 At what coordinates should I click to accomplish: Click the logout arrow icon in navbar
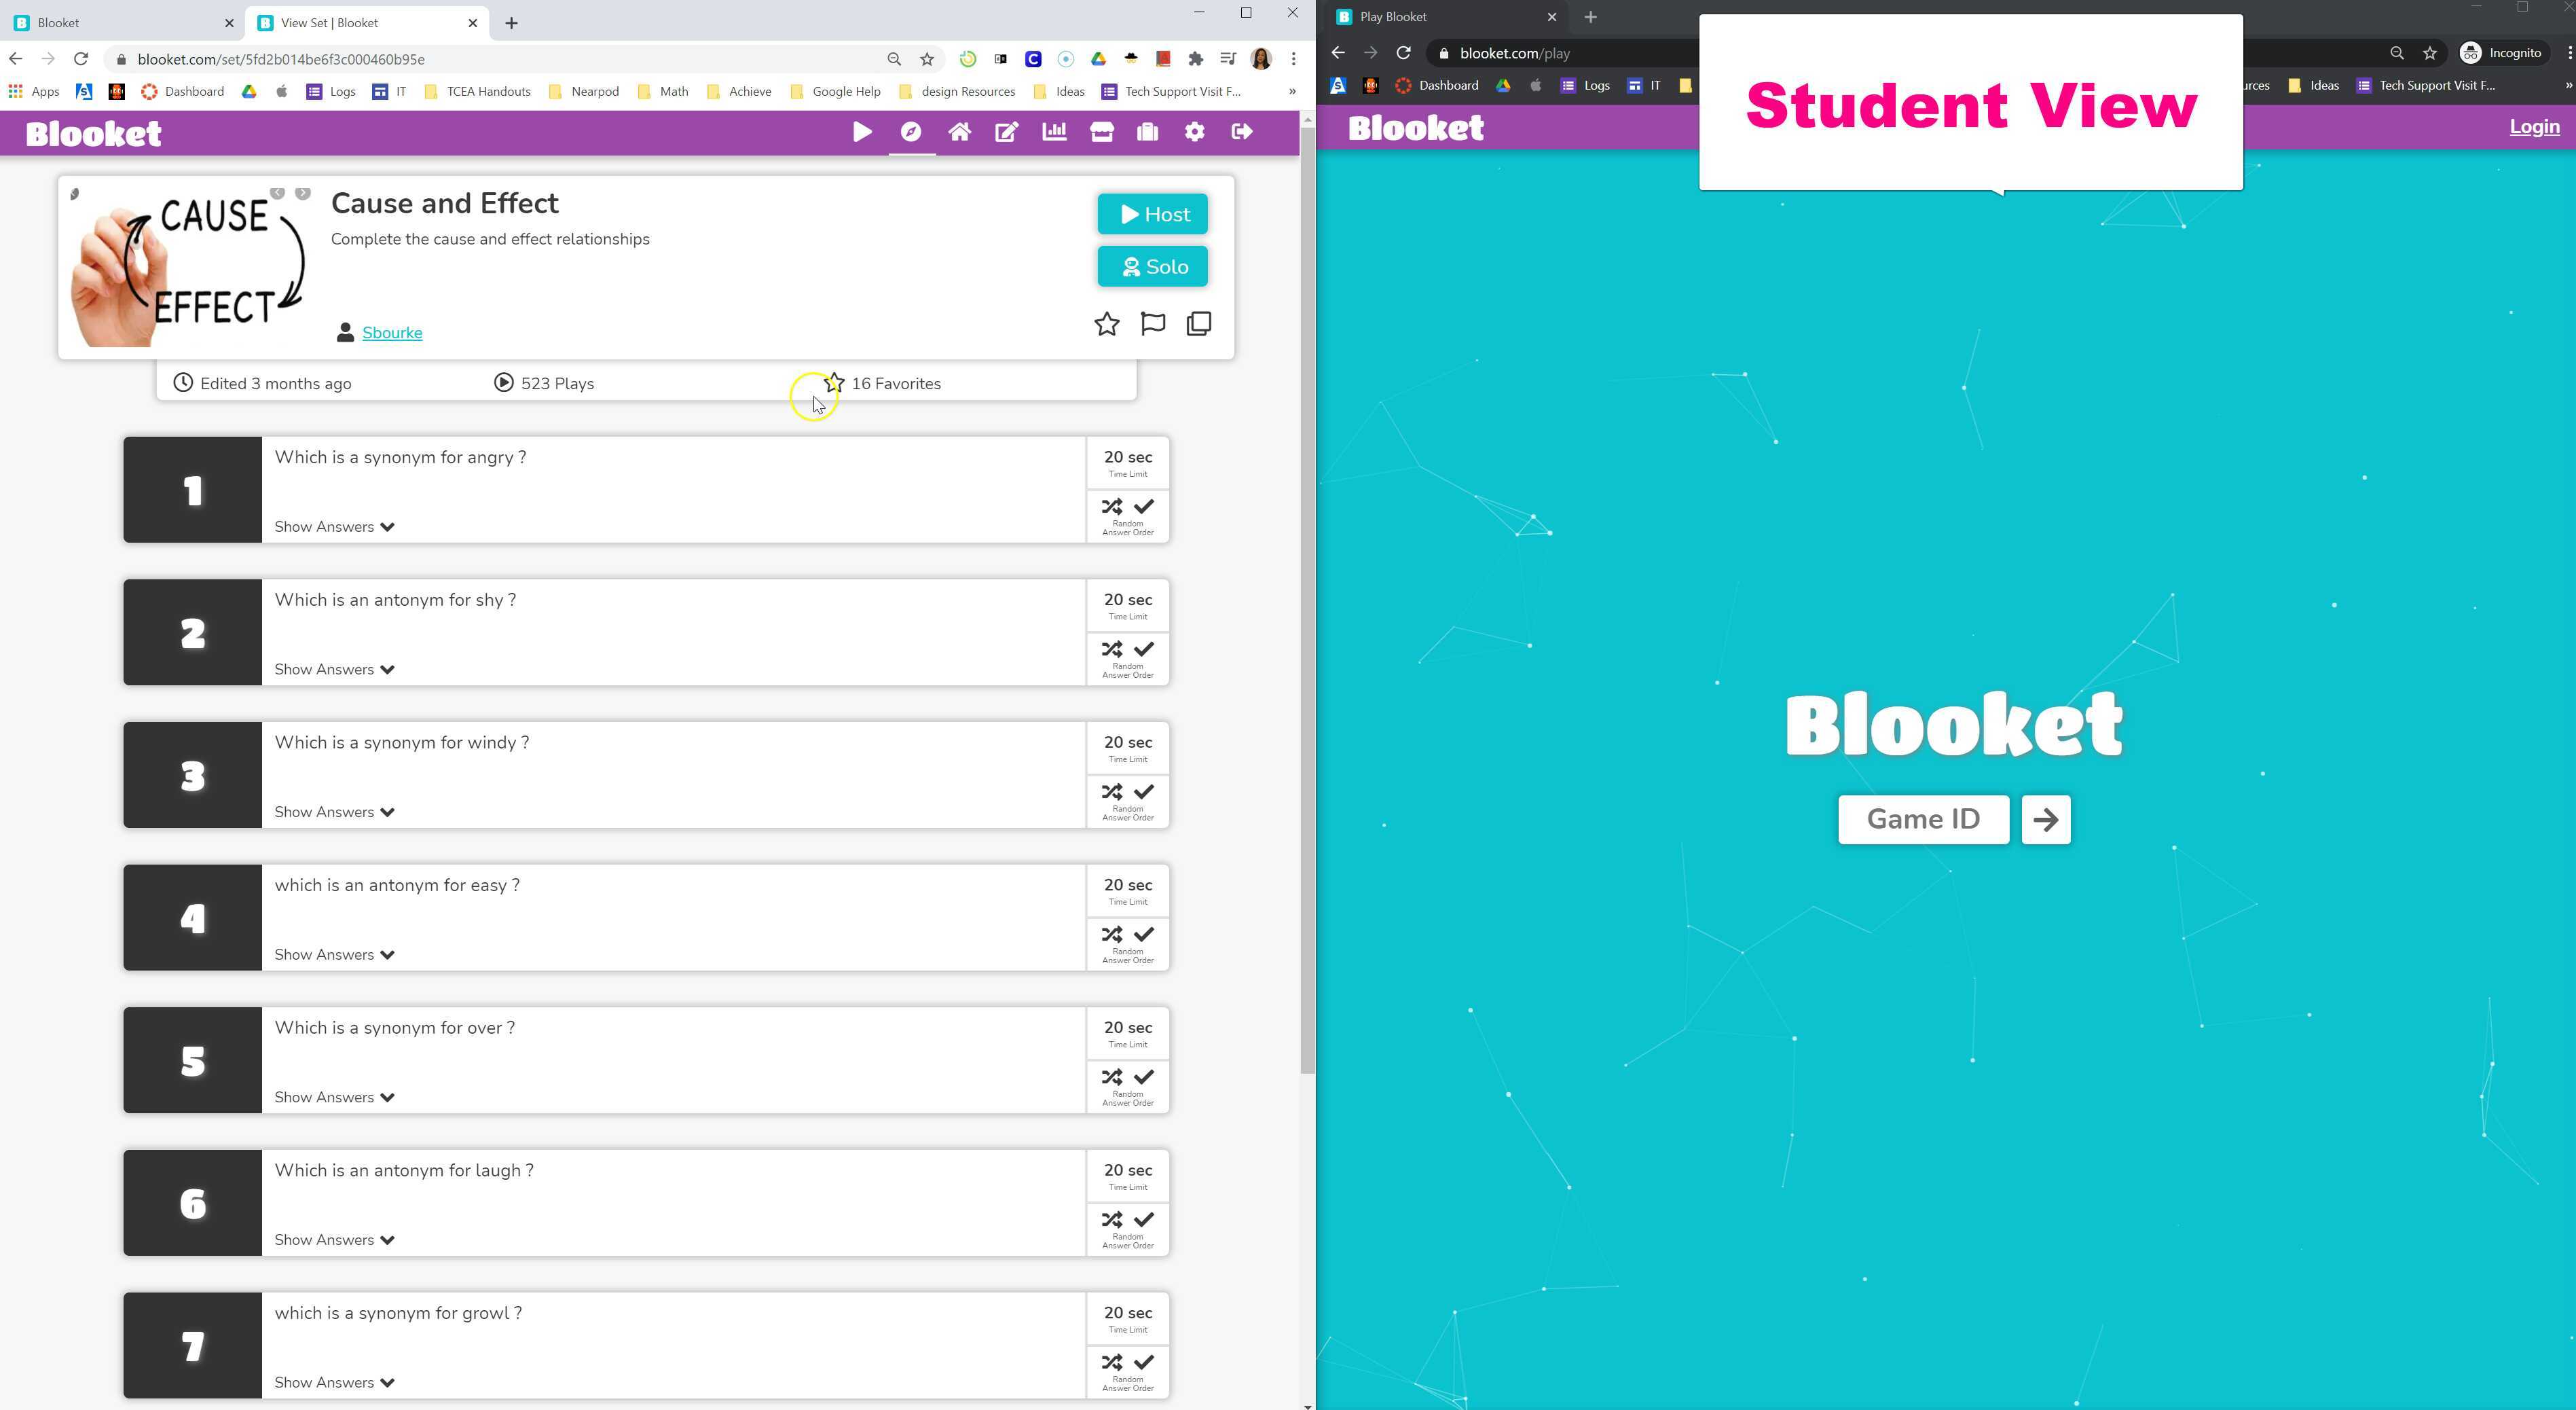(x=1242, y=132)
